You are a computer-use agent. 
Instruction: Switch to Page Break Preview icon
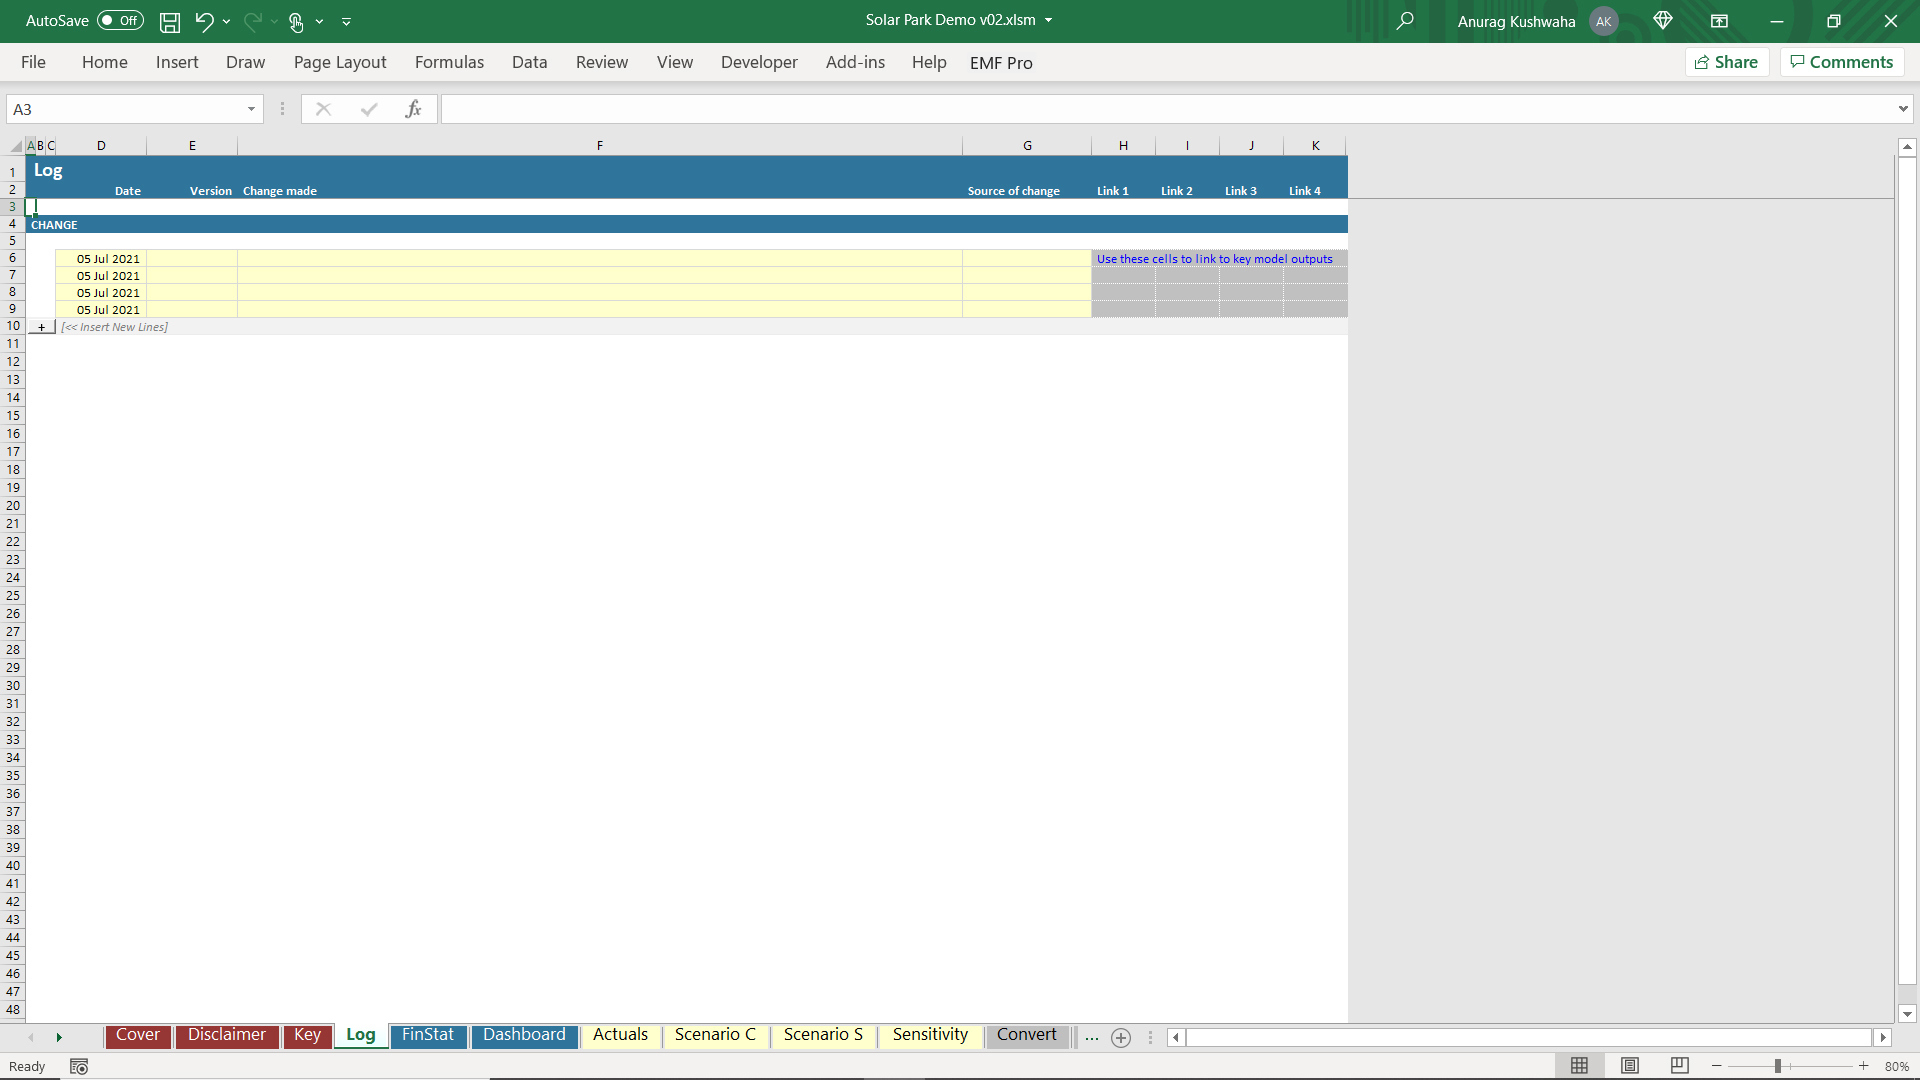[x=1680, y=1066]
